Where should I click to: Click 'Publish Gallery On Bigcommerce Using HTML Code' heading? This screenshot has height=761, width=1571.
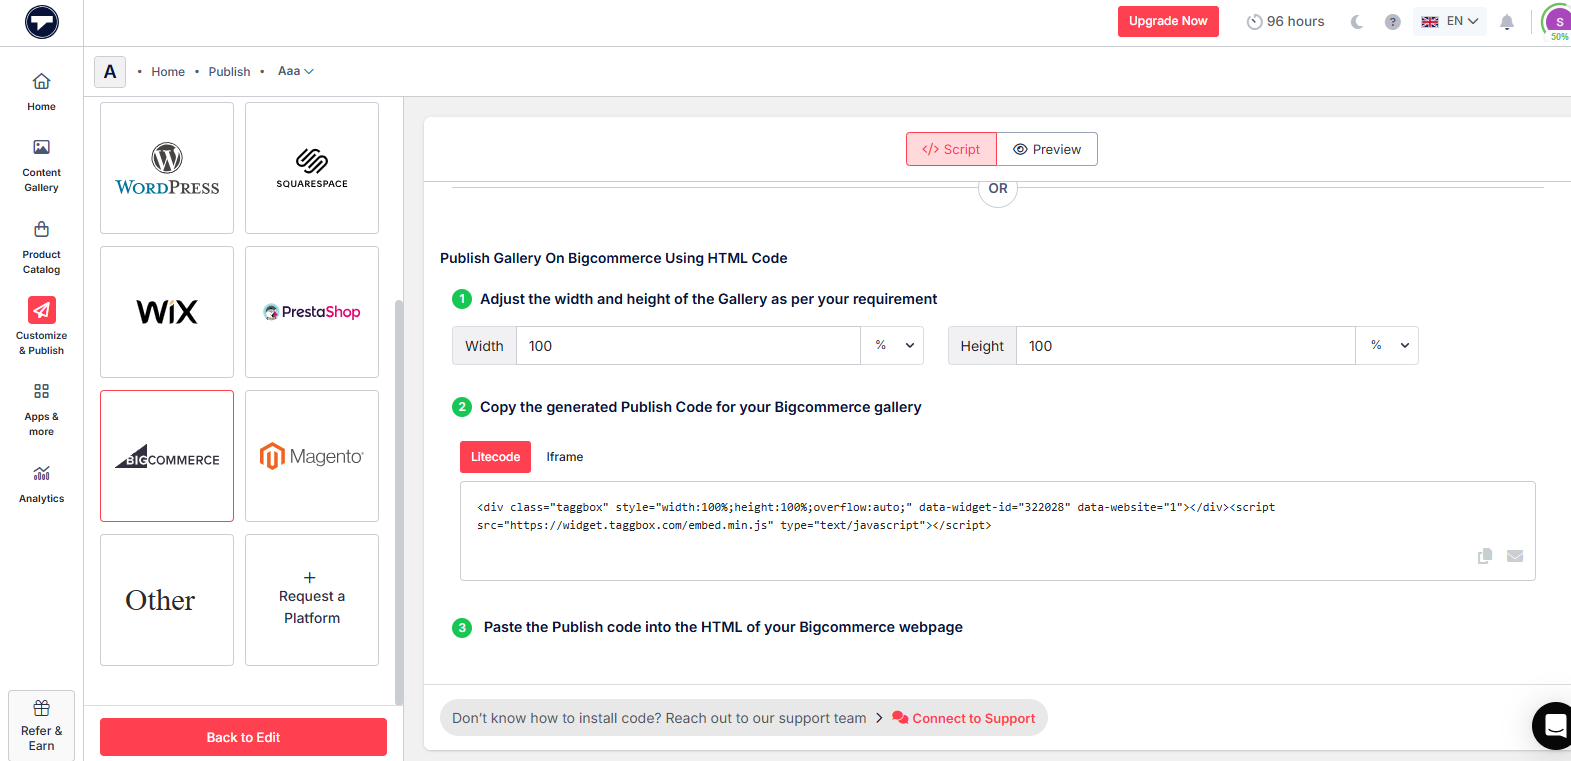tap(614, 258)
